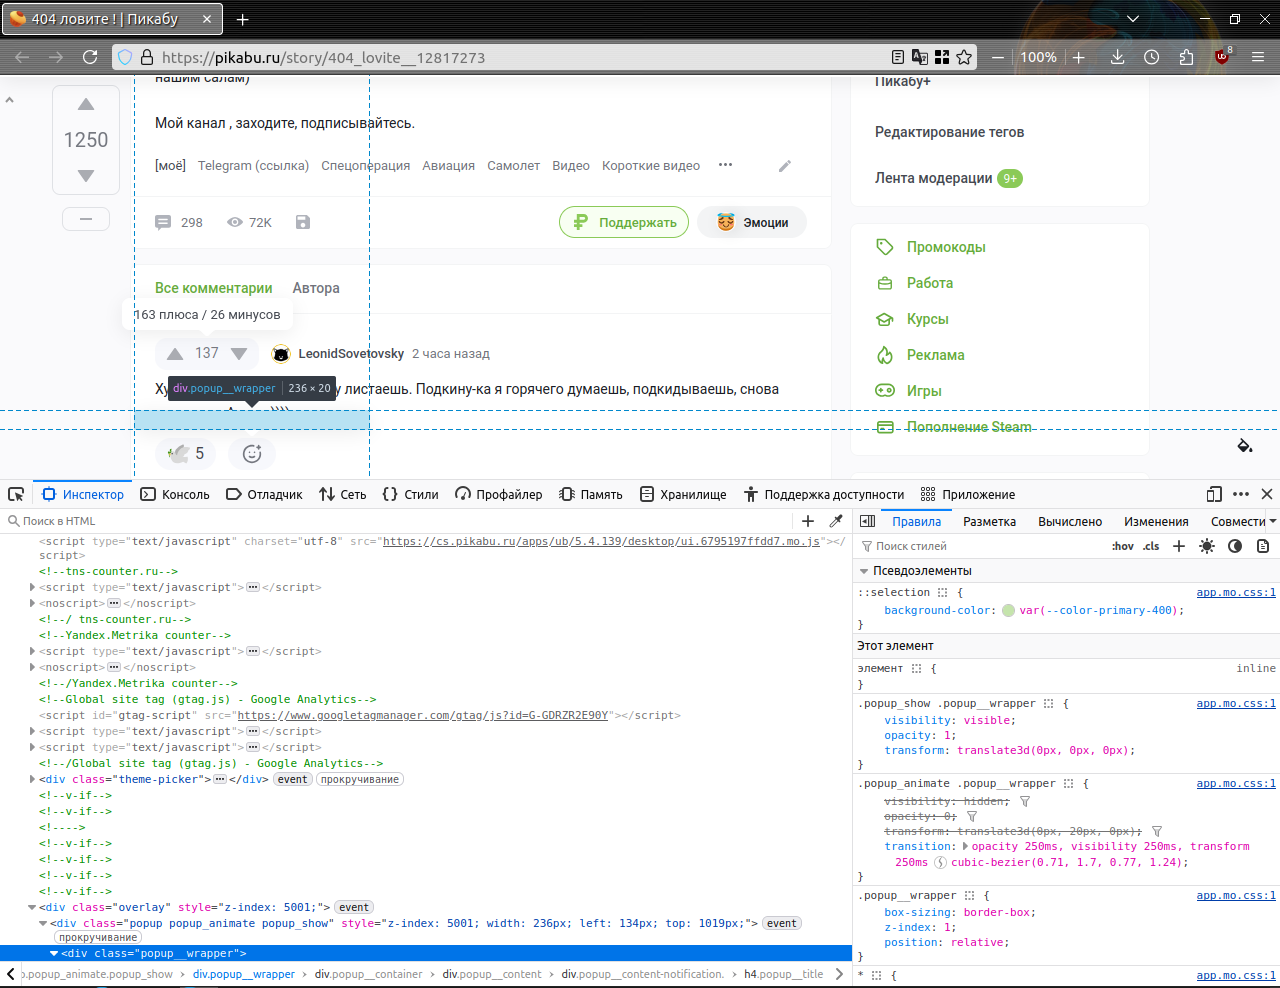
Task: Collapse the popup popup_animate div node
Action: tap(43, 923)
